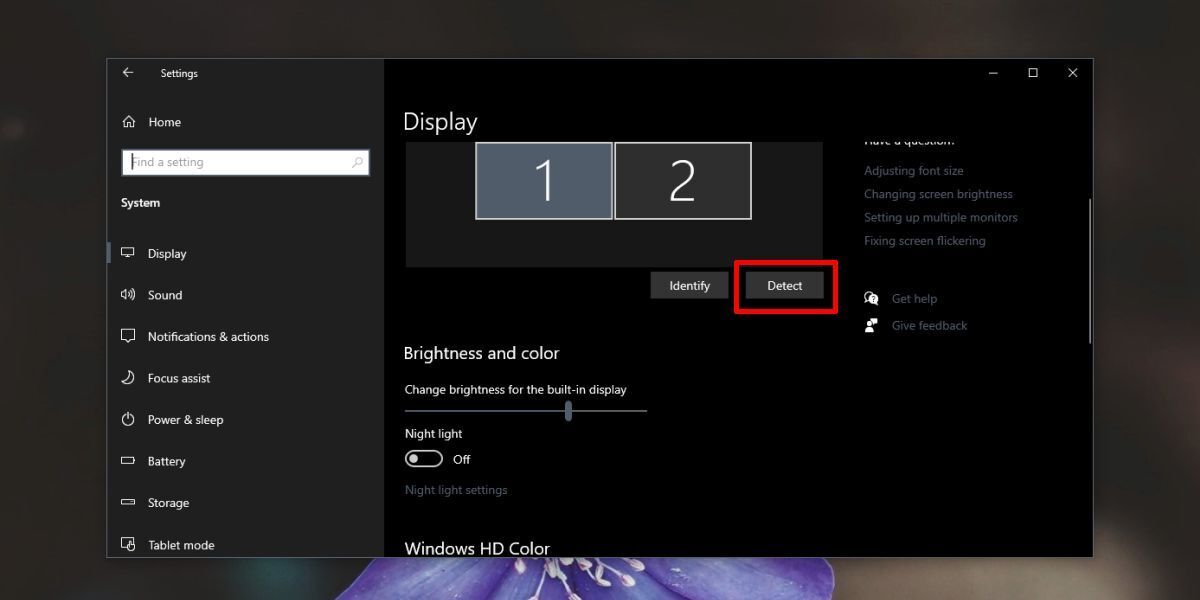1200x600 pixels.
Task: Open the Setting up multiple monitors link
Action: click(x=941, y=217)
